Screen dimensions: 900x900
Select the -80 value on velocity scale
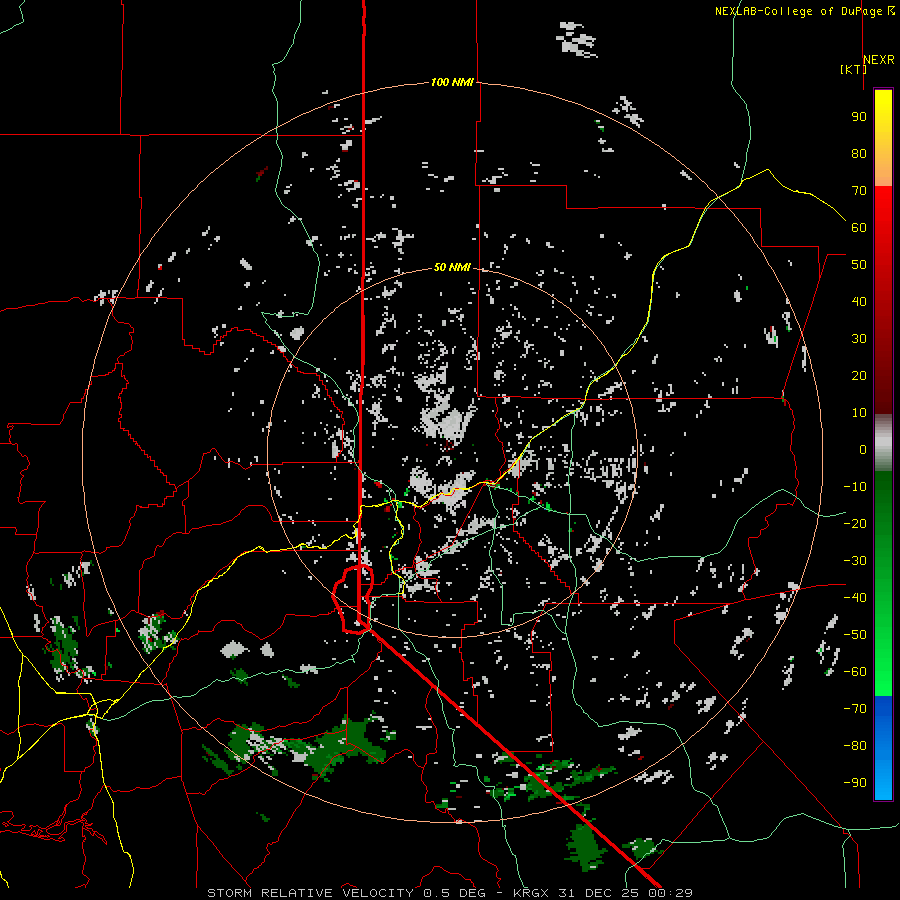(855, 746)
